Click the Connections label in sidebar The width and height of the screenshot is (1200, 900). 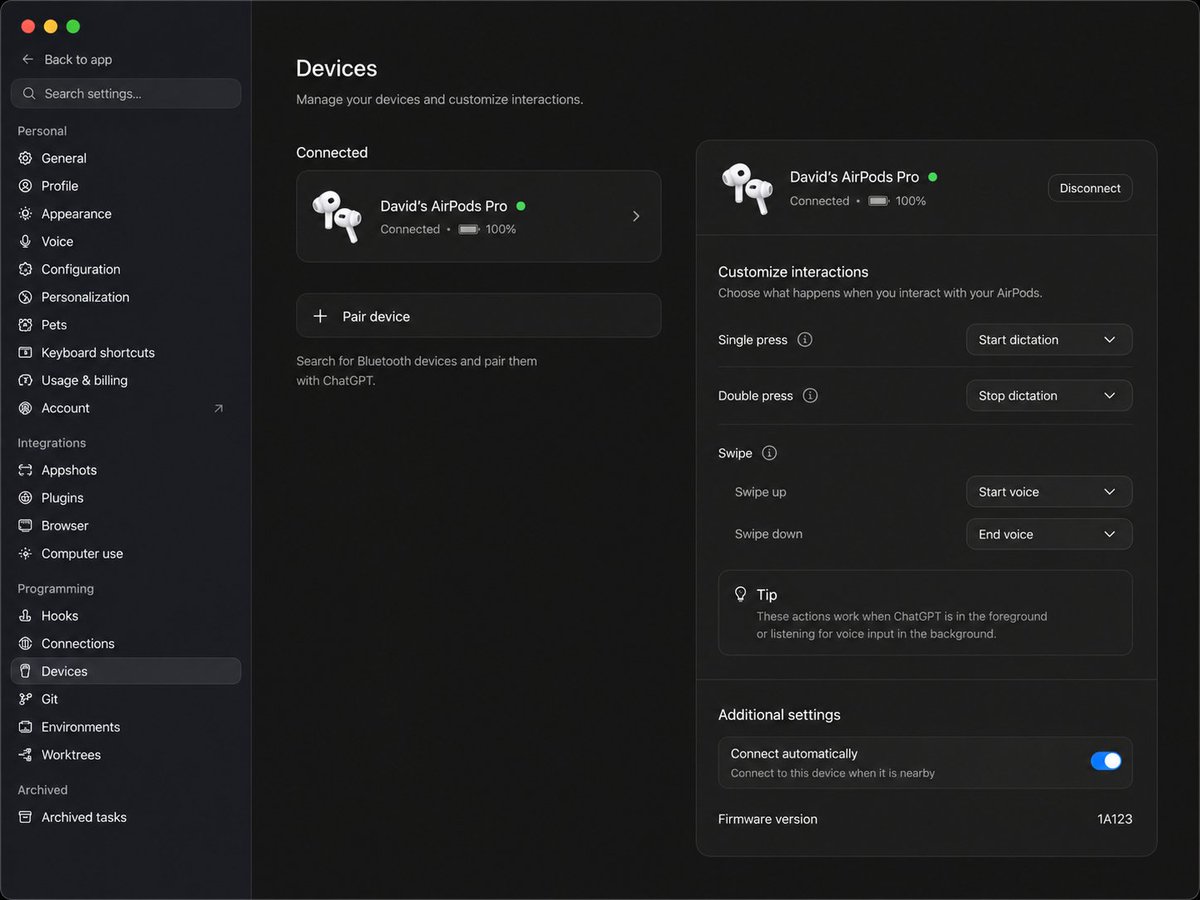[78, 644]
